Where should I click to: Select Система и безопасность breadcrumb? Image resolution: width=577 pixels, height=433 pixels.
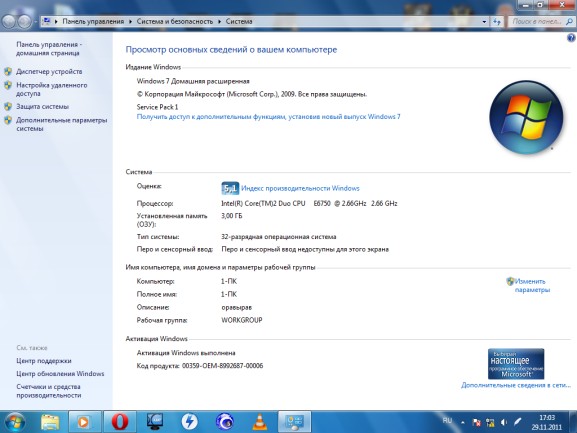pyautogui.click(x=175, y=22)
